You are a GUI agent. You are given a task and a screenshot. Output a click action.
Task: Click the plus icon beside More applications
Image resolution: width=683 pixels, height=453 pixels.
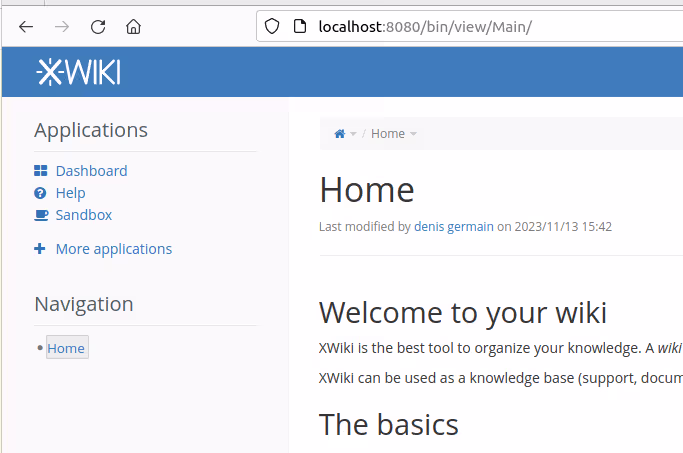pos(40,249)
